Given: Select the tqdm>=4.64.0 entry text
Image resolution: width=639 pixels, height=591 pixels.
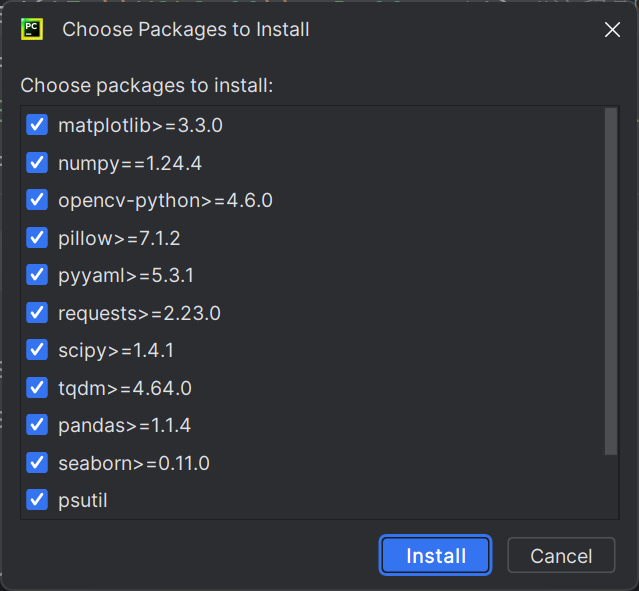Looking at the screenshot, I should (x=125, y=388).
